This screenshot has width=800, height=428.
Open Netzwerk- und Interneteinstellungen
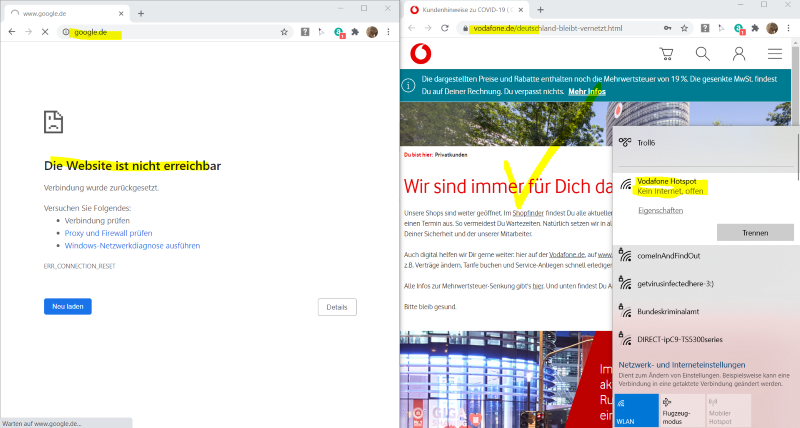[x=682, y=365]
